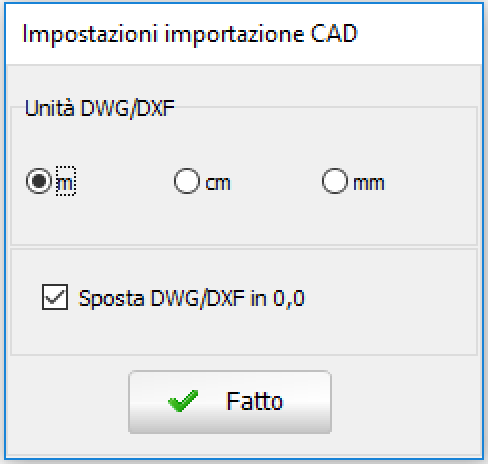
Task: Confirm import settings with the Fatto text
Action: (254, 401)
